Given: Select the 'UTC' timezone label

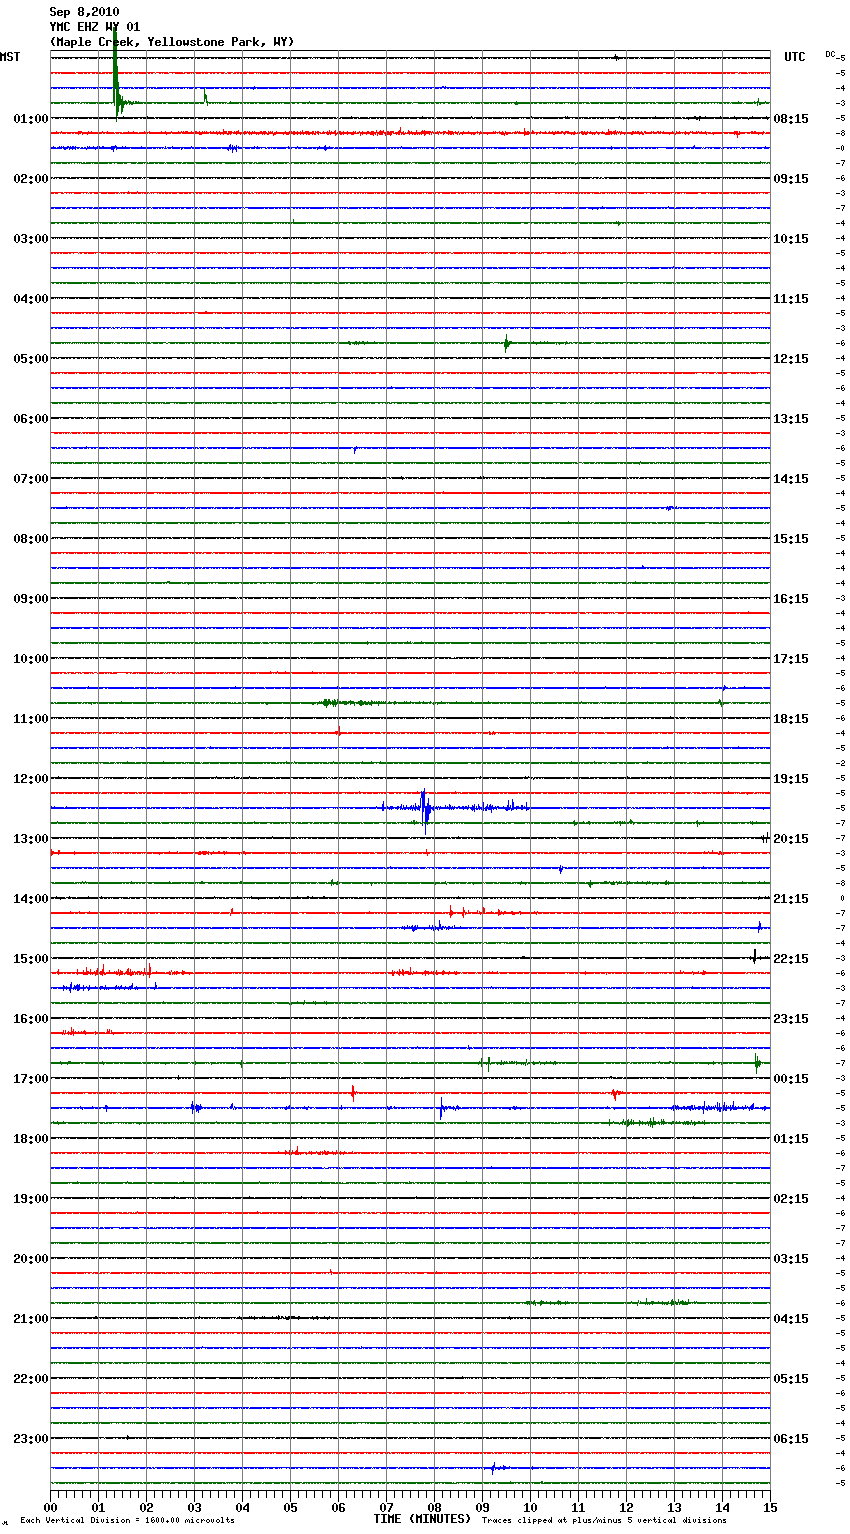Looking at the screenshot, I should [794, 57].
